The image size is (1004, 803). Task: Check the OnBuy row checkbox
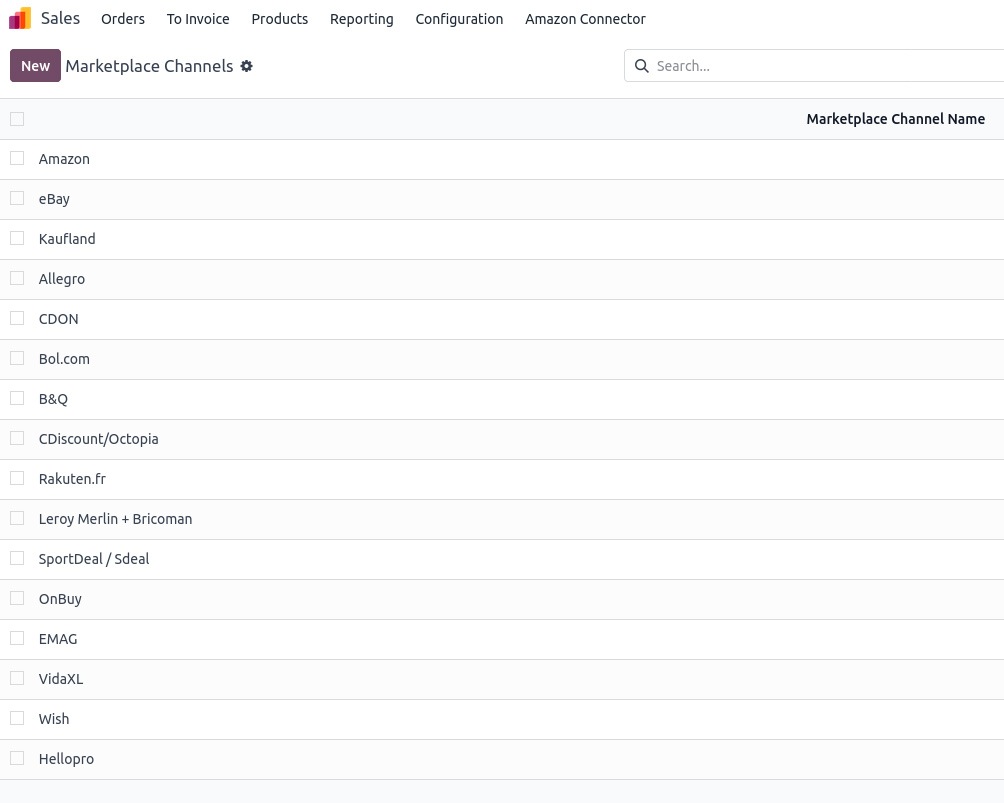pyautogui.click(x=17, y=598)
